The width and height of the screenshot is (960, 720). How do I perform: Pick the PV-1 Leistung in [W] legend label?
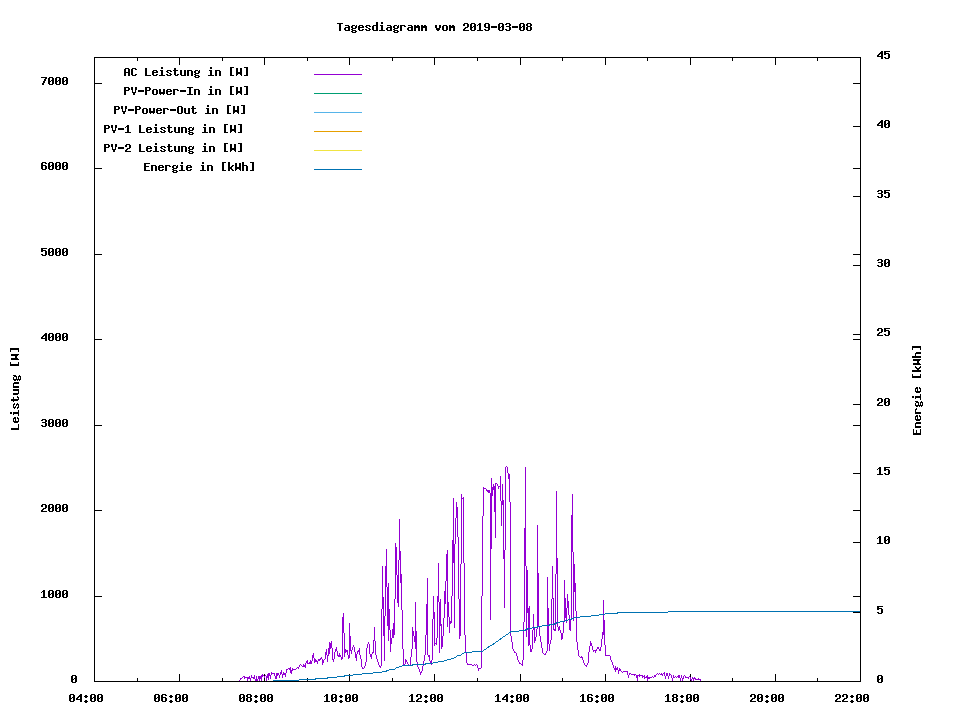(x=173, y=129)
